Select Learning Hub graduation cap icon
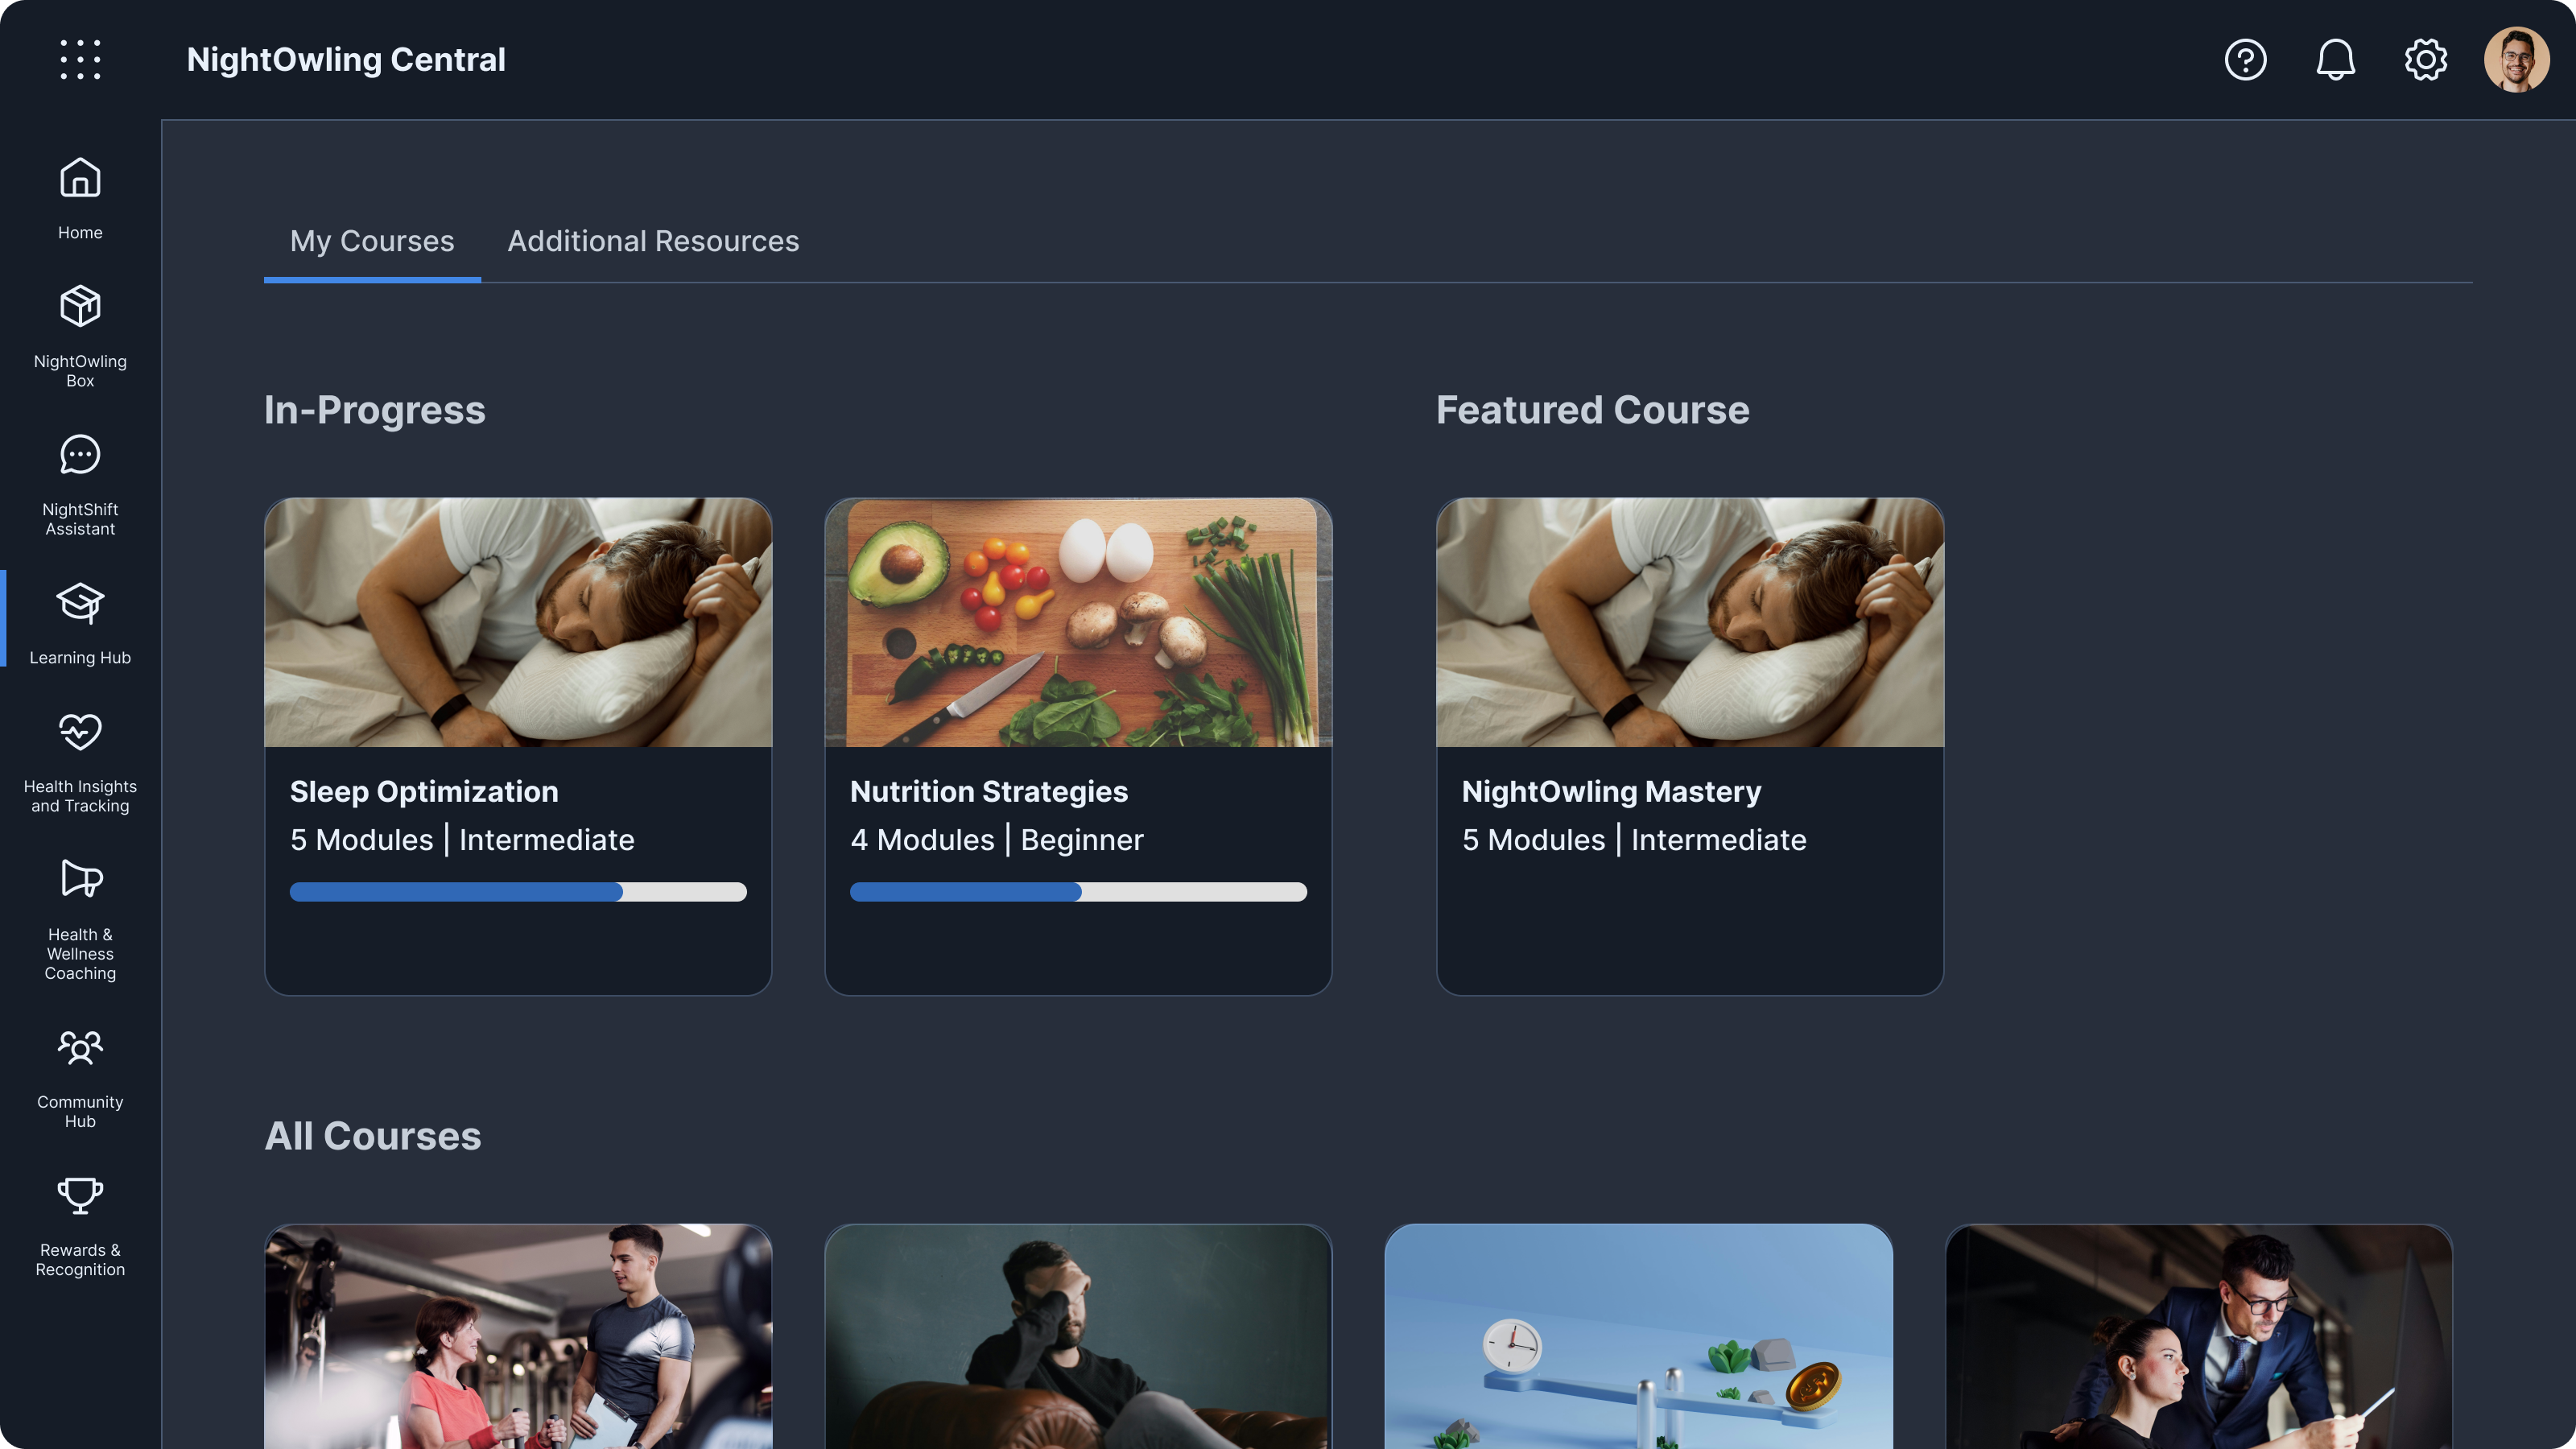Screen dimensions: 2576x1449 (80, 603)
